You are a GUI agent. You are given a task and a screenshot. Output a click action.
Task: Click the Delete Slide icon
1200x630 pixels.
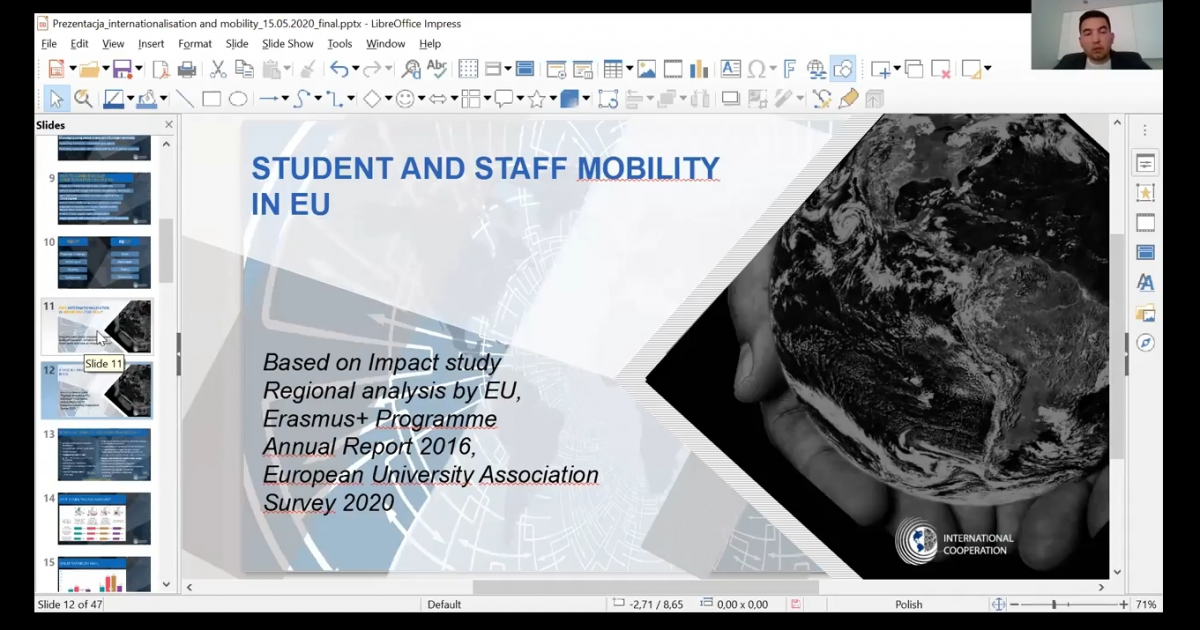coord(940,69)
